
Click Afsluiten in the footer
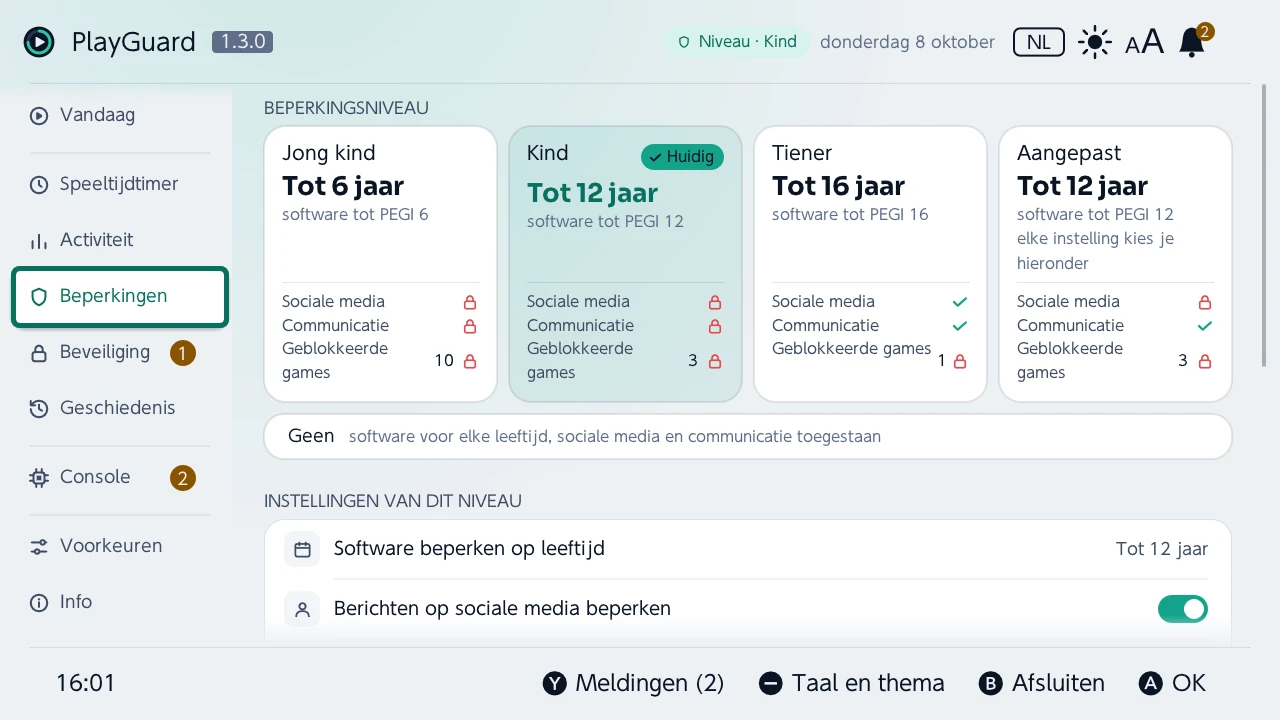tap(1041, 683)
